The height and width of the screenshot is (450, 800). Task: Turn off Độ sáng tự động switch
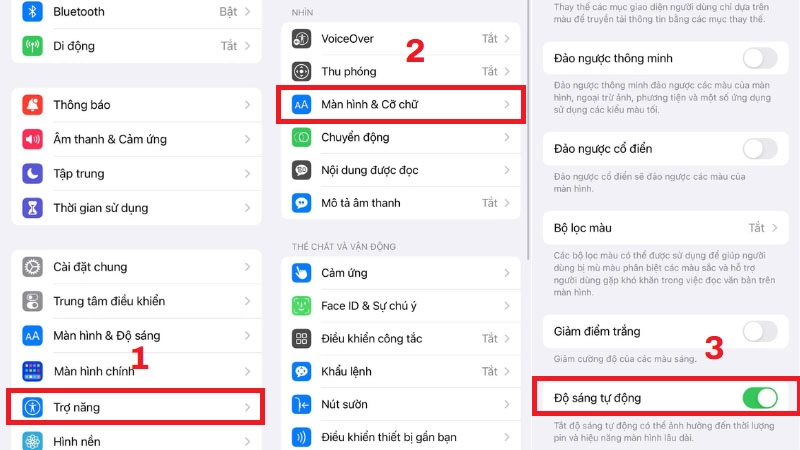pyautogui.click(x=760, y=398)
